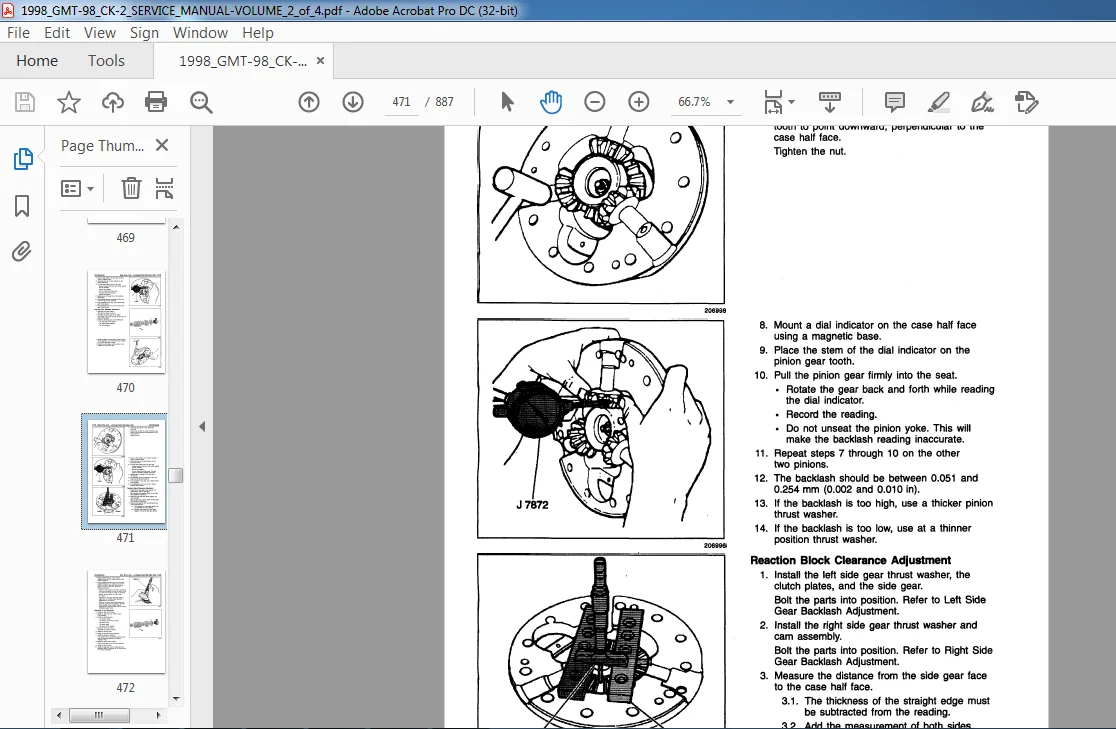The height and width of the screenshot is (729, 1116).
Task: Click thumbnail scrollbar down arrow
Action: coord(176,699)
